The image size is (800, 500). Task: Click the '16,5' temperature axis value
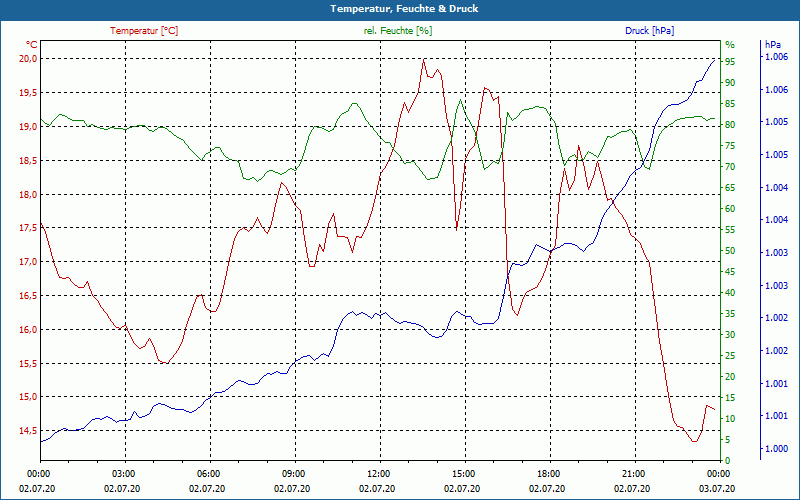pyautogui.click(x=29, y=296)
